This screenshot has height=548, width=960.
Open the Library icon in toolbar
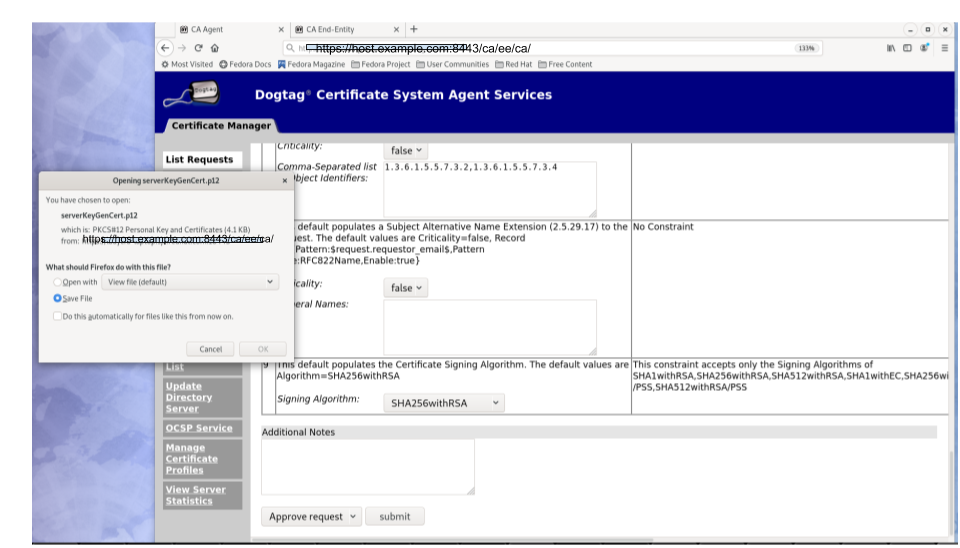pos(891,47)
